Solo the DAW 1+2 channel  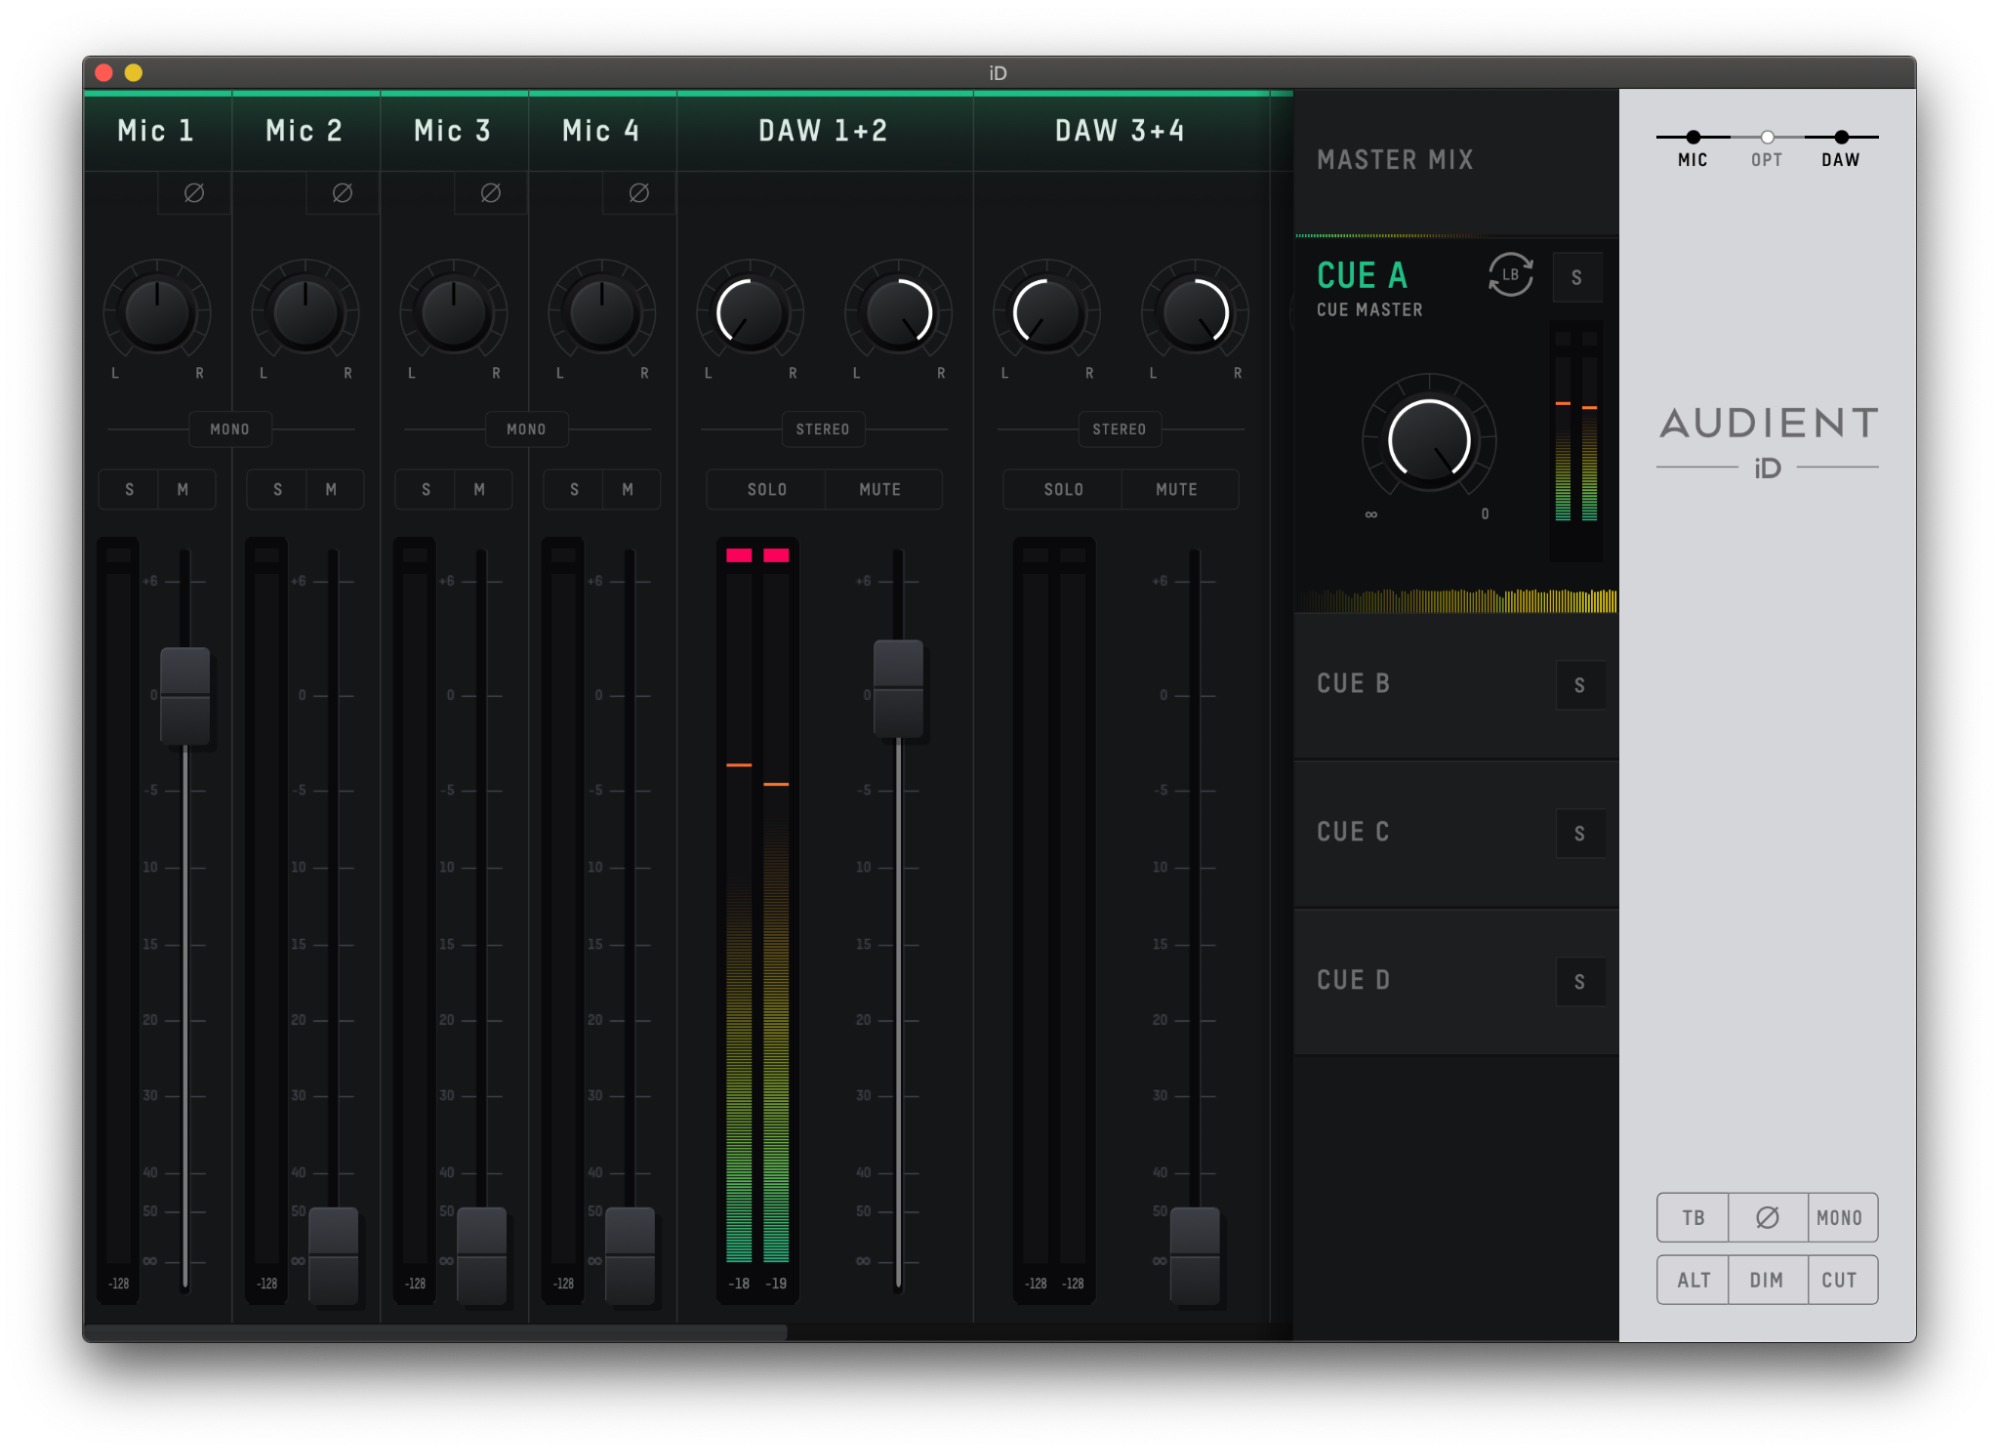(x=767, y=489)
